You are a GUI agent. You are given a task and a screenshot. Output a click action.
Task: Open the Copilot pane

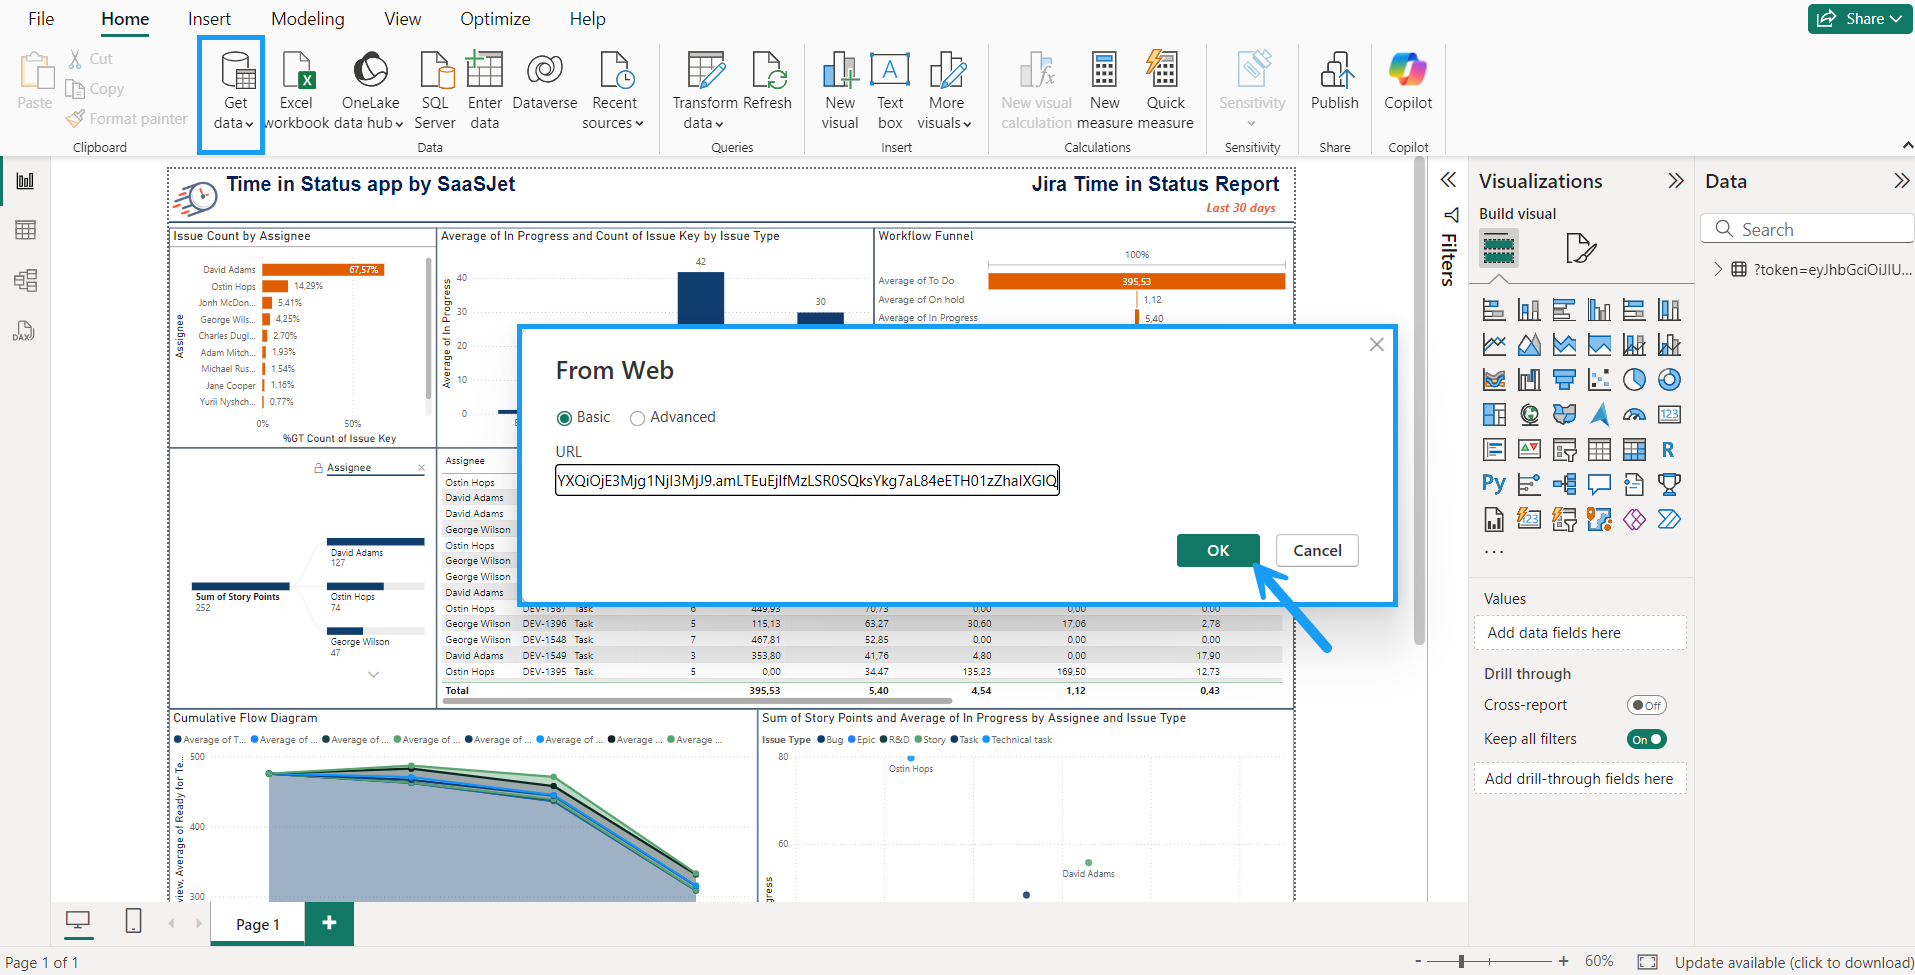tap(1407, 81)
